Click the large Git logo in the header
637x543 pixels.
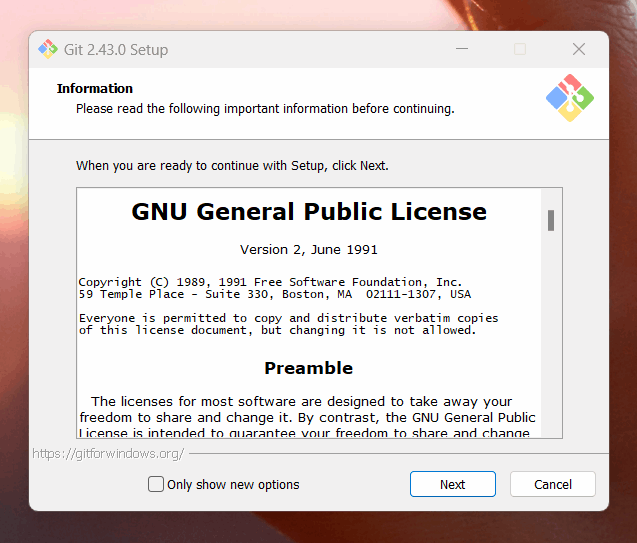coord(570,98)
